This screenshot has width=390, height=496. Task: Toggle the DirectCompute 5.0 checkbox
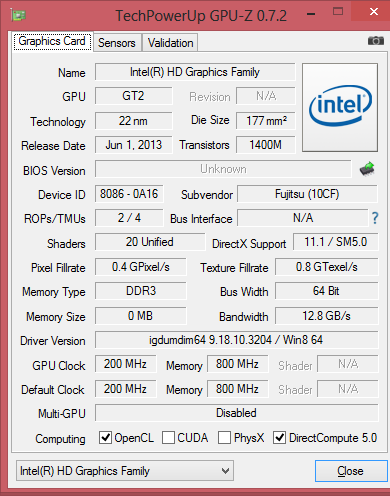[x=279, y=438]
